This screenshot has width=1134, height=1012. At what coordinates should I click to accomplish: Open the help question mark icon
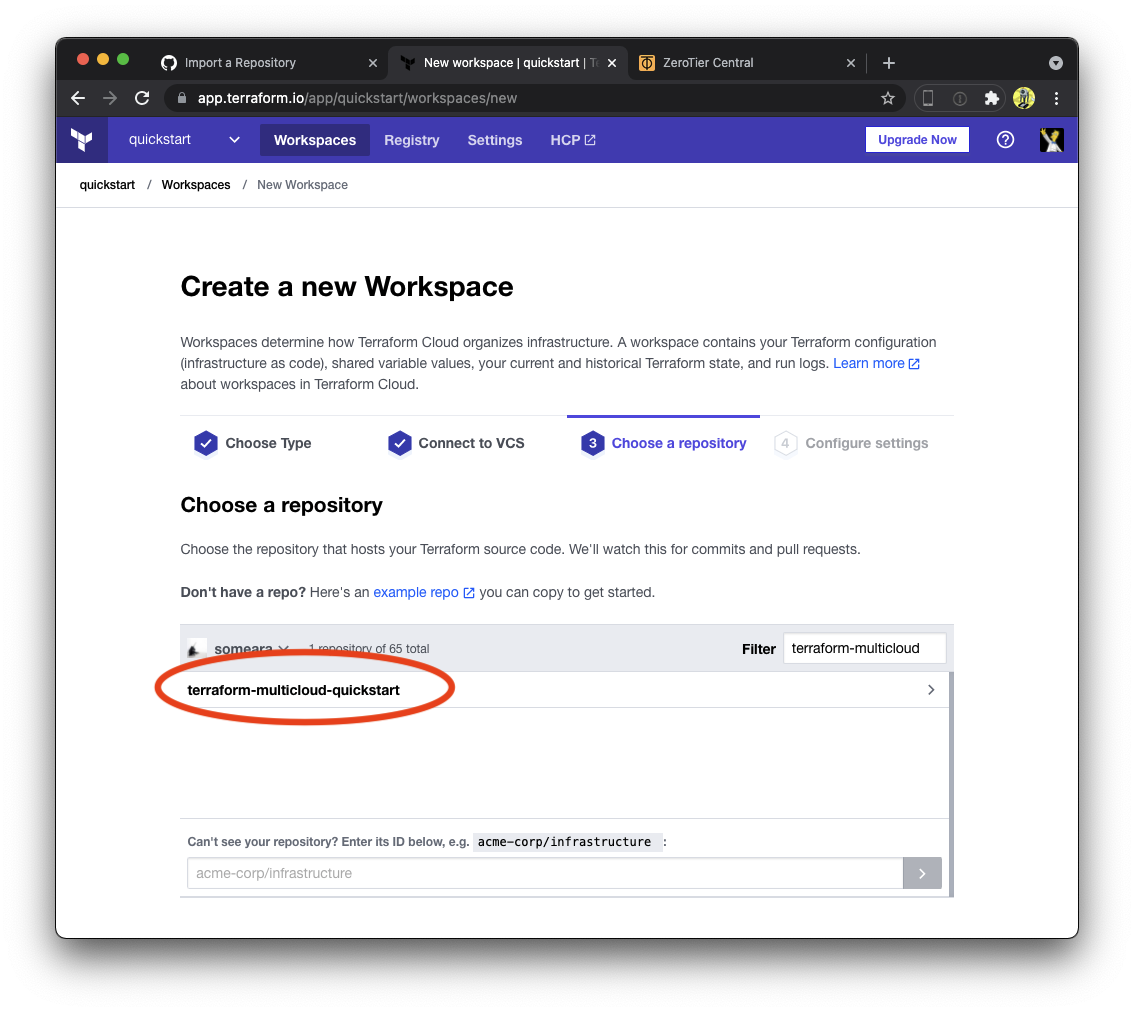point(1005,140)
